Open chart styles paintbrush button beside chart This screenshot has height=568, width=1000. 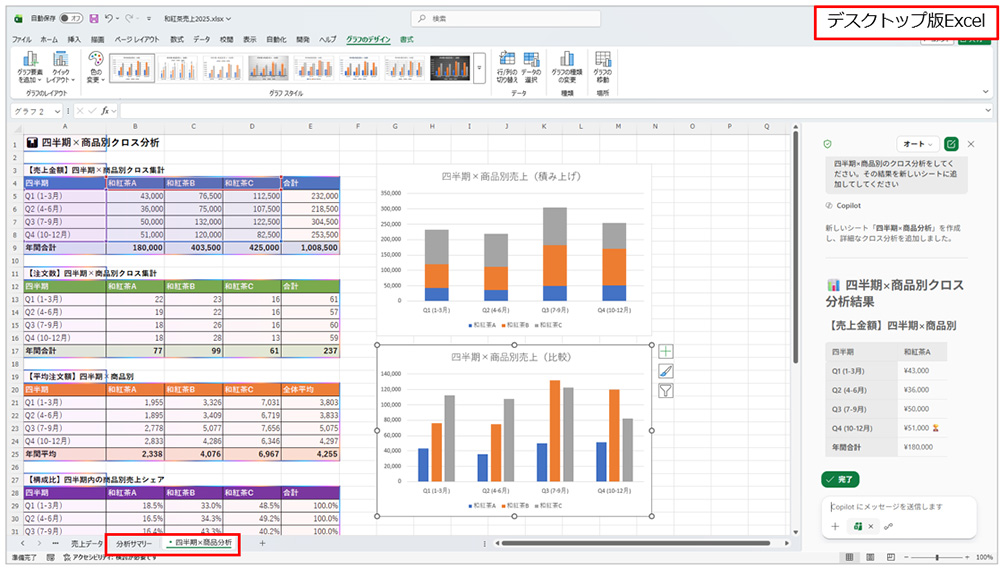666,371
